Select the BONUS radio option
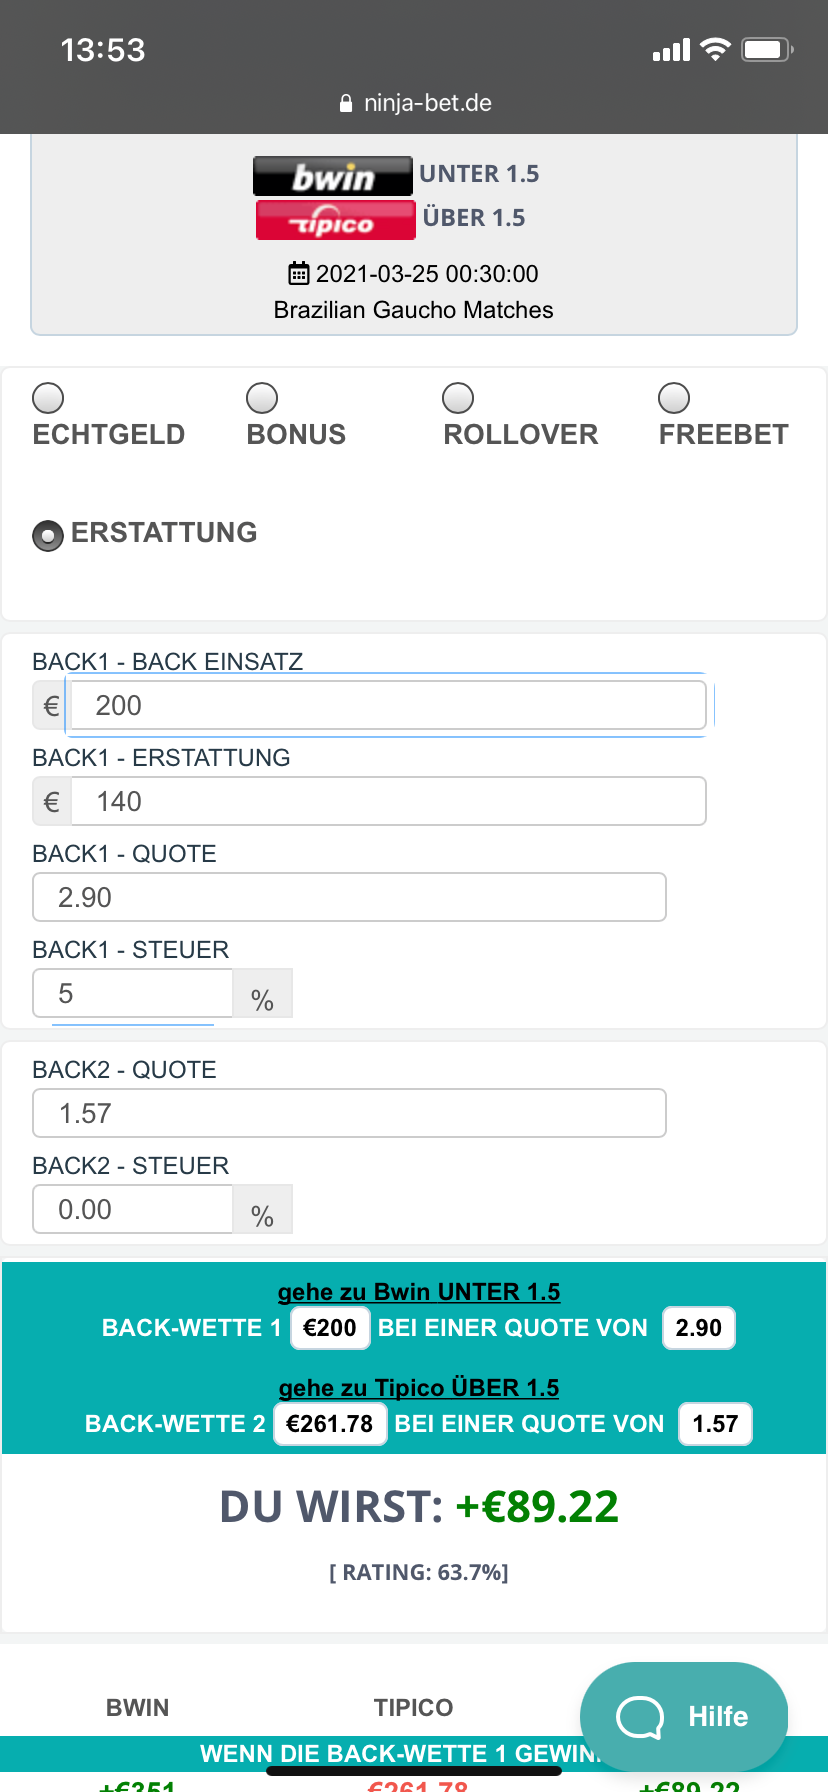 (262, 398)
